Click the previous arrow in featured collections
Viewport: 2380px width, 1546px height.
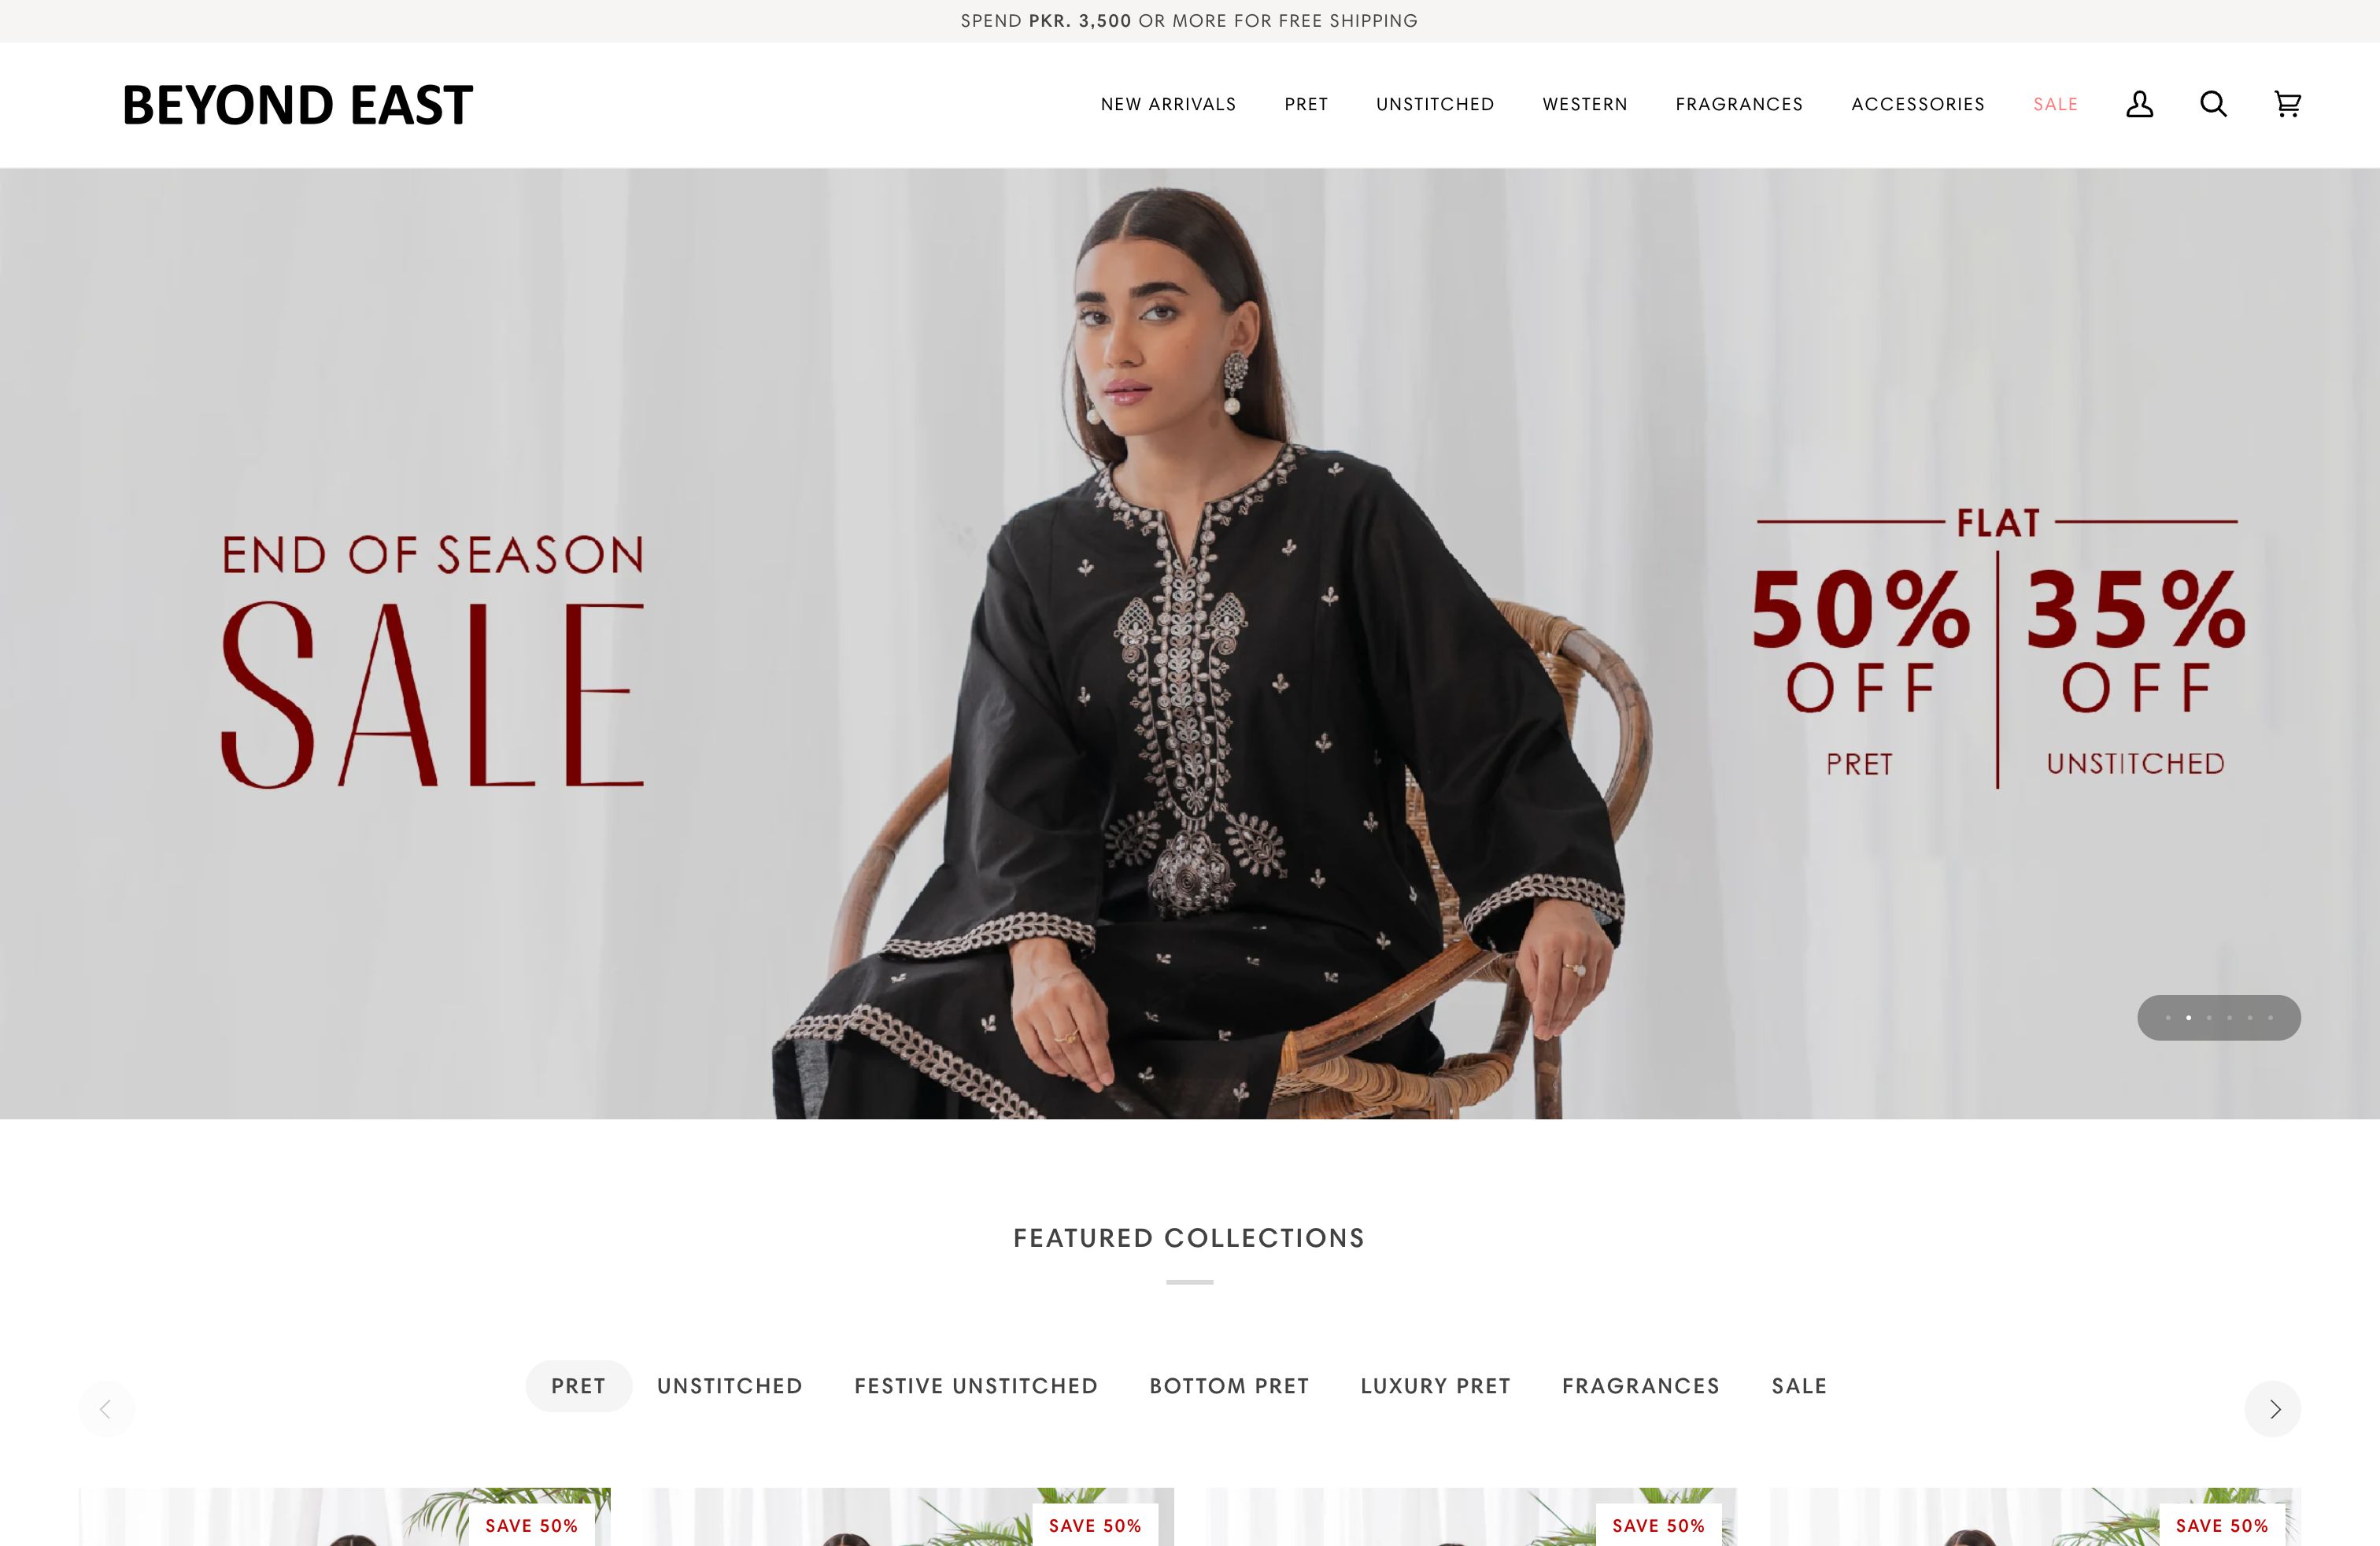[107, 1408]
